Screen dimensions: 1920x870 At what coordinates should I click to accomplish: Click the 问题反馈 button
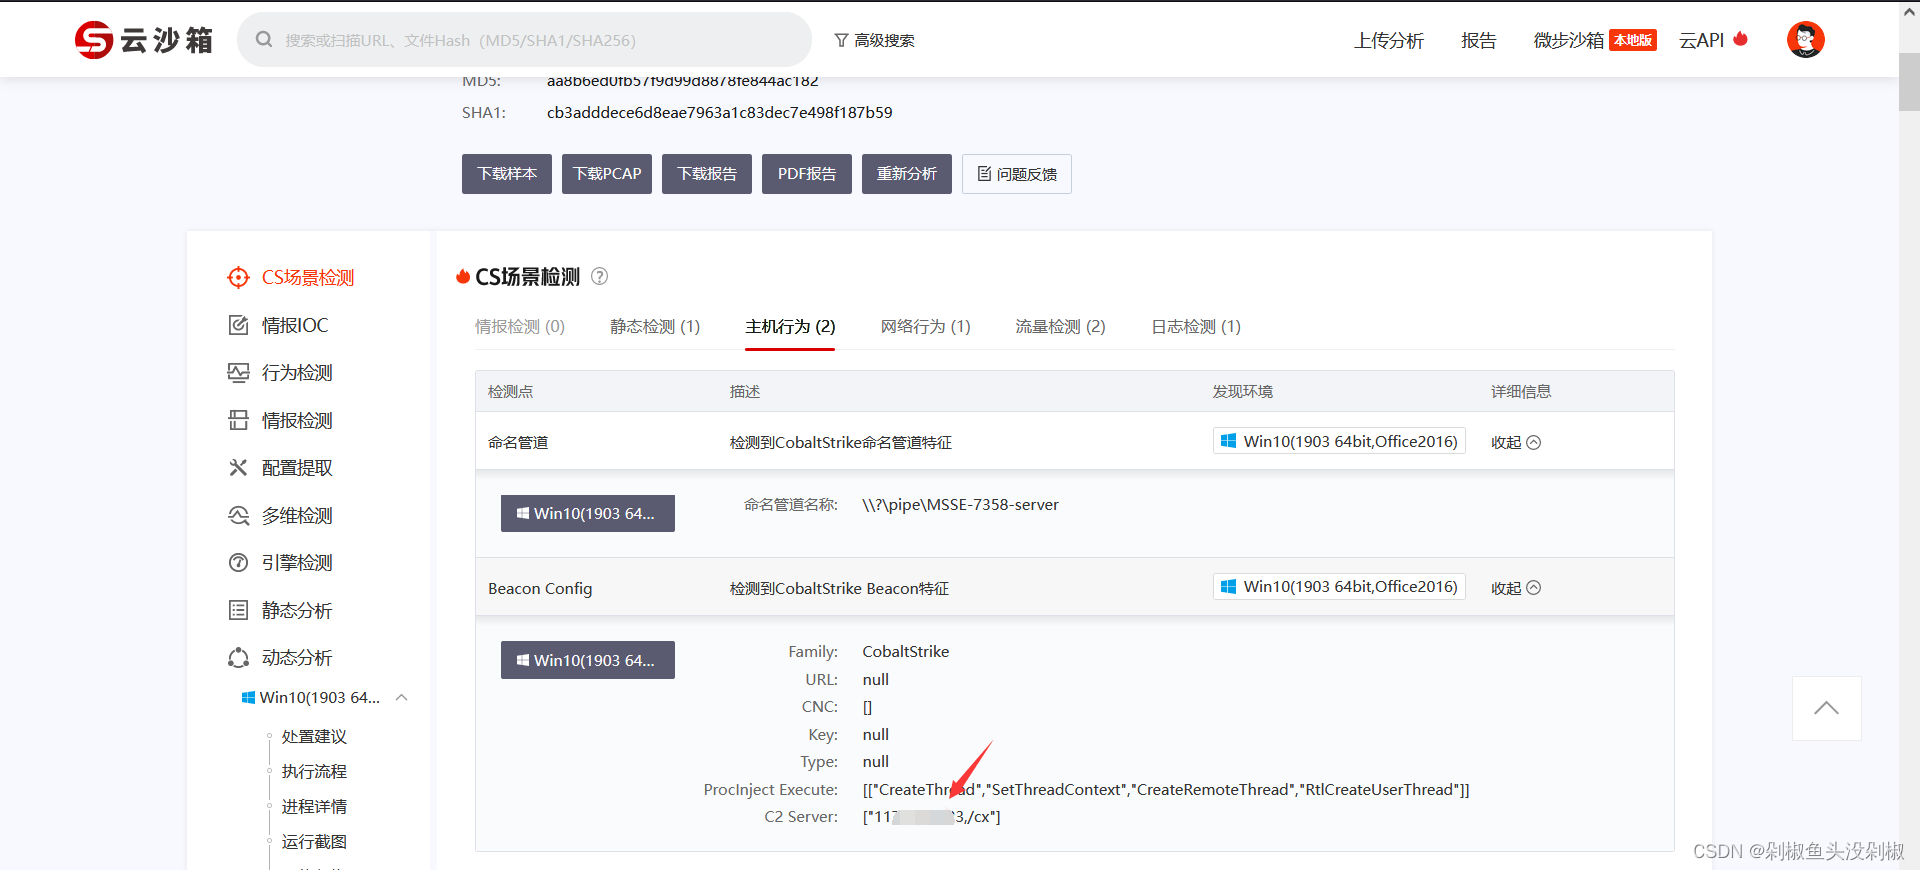point(1017,174)
